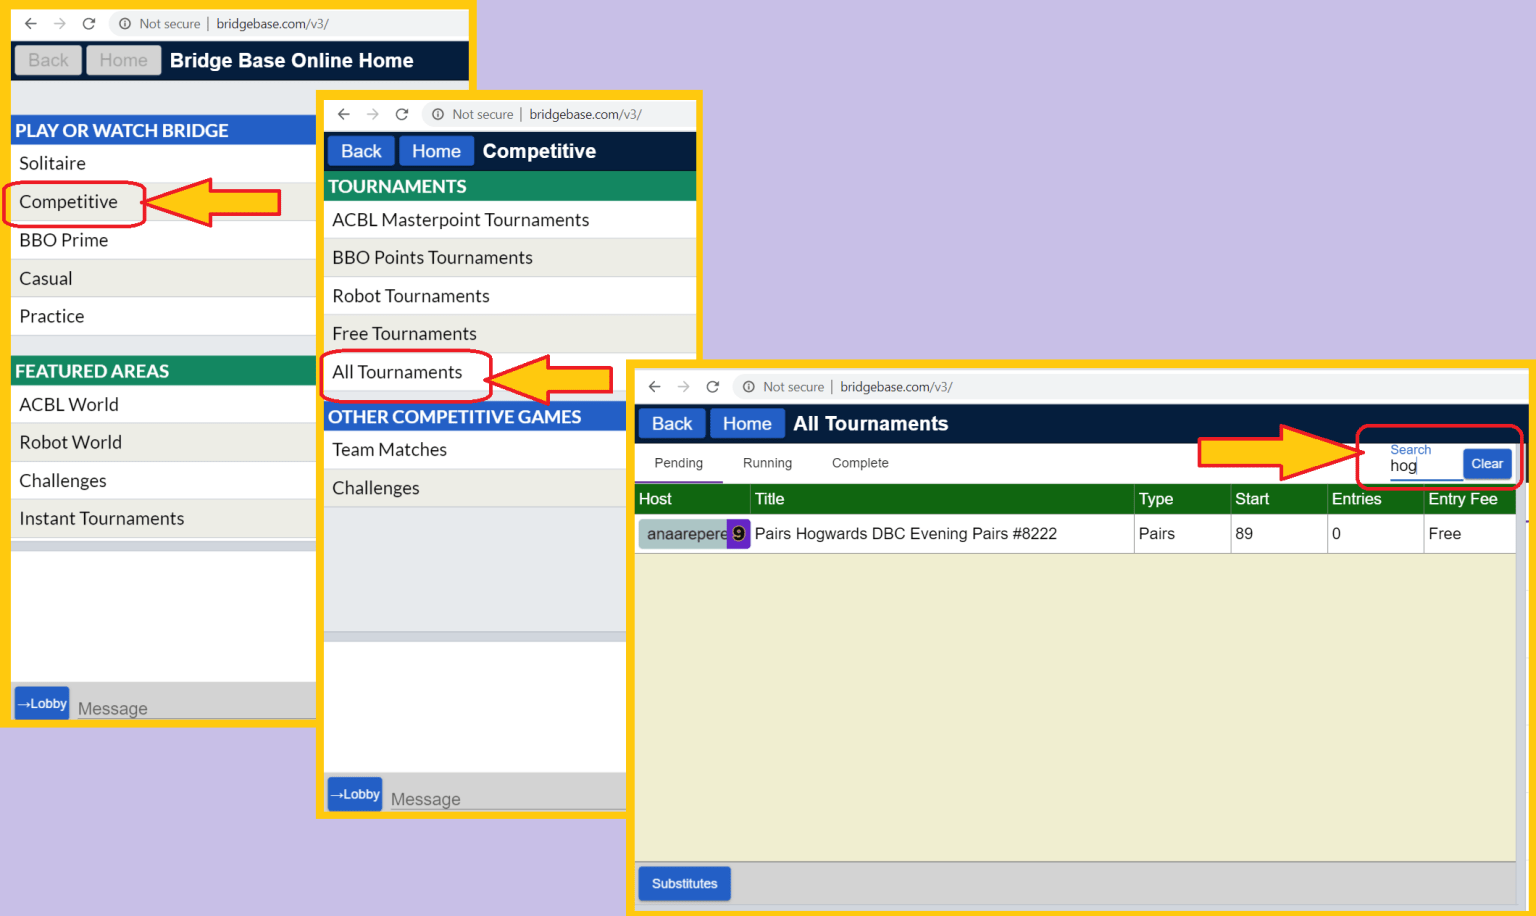Click browser back arrow in All Tournaments window

[654, 387]
